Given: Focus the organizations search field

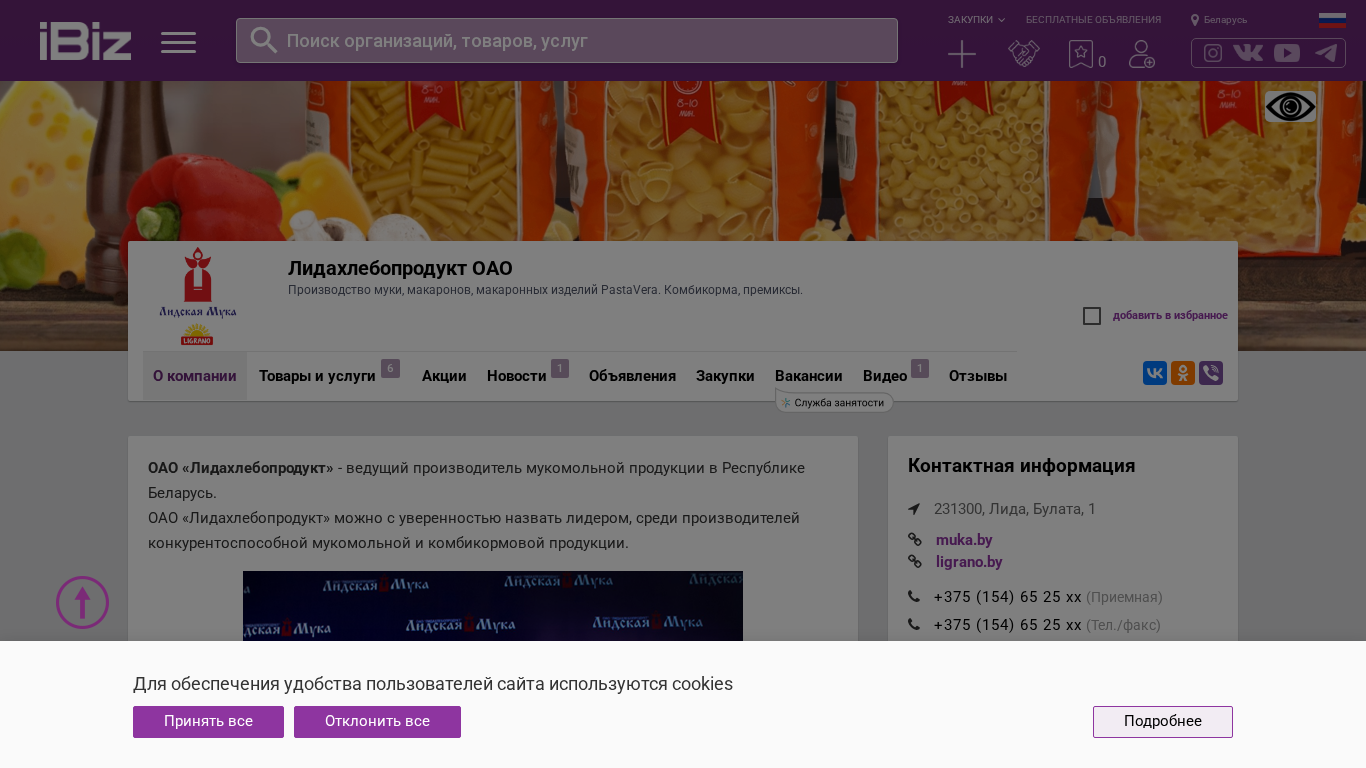Looking at the screenshot, I should pyautogui.click(x=567, y=41).
